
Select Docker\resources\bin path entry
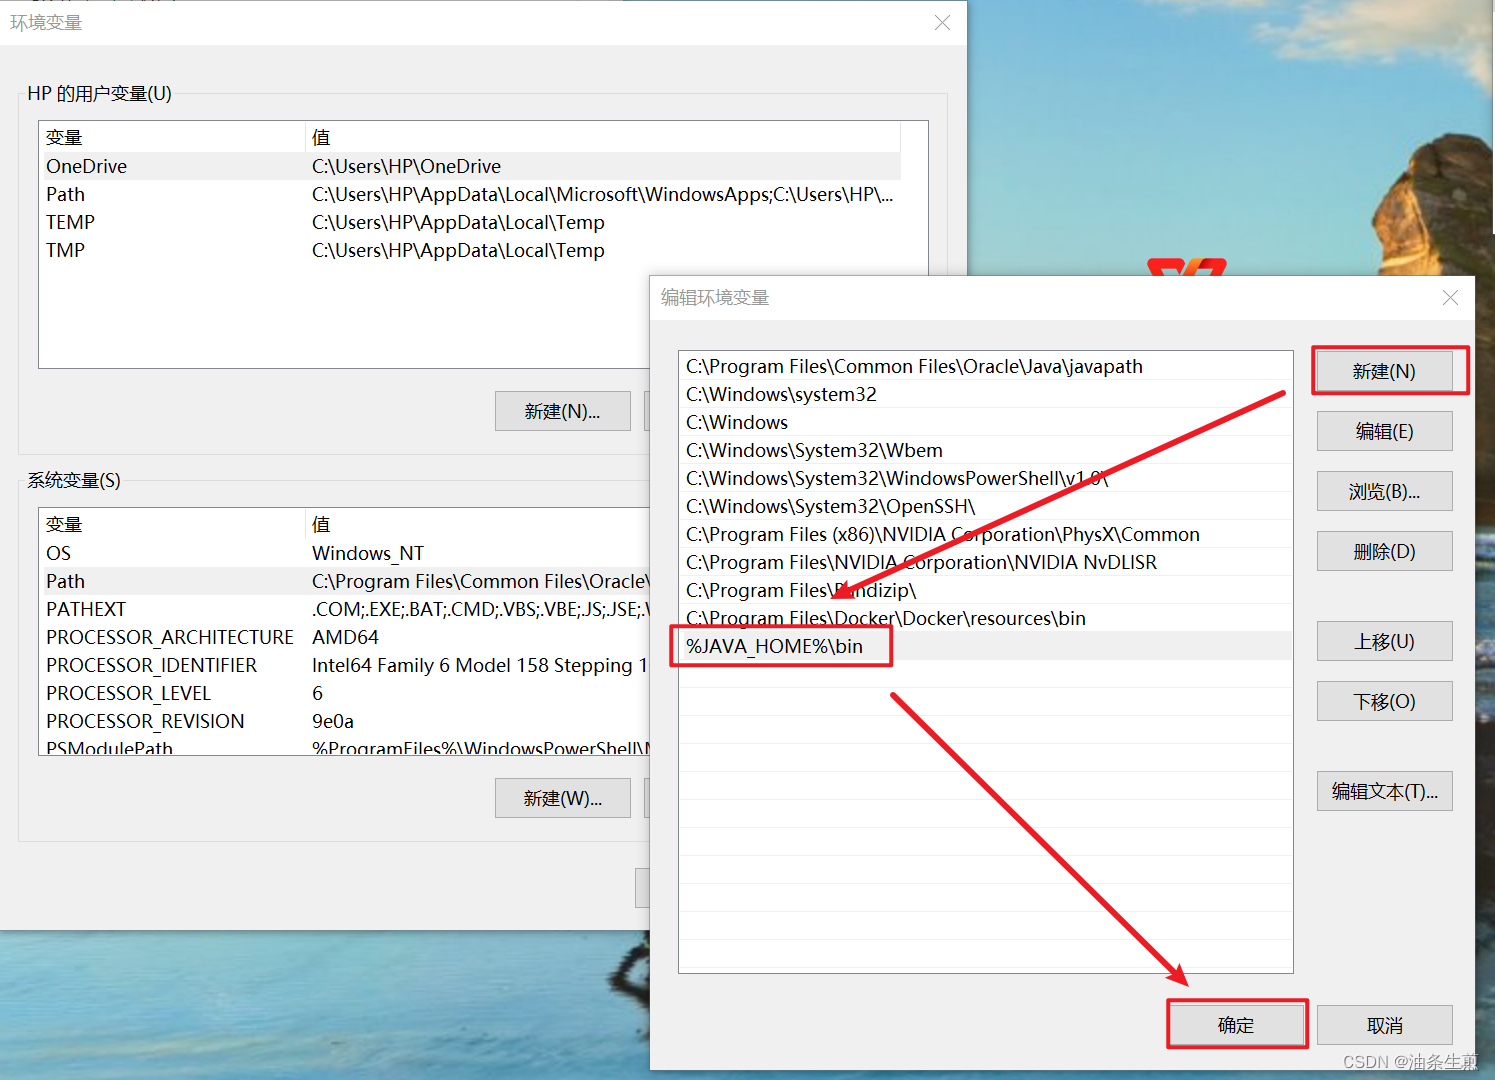(985, 618)
